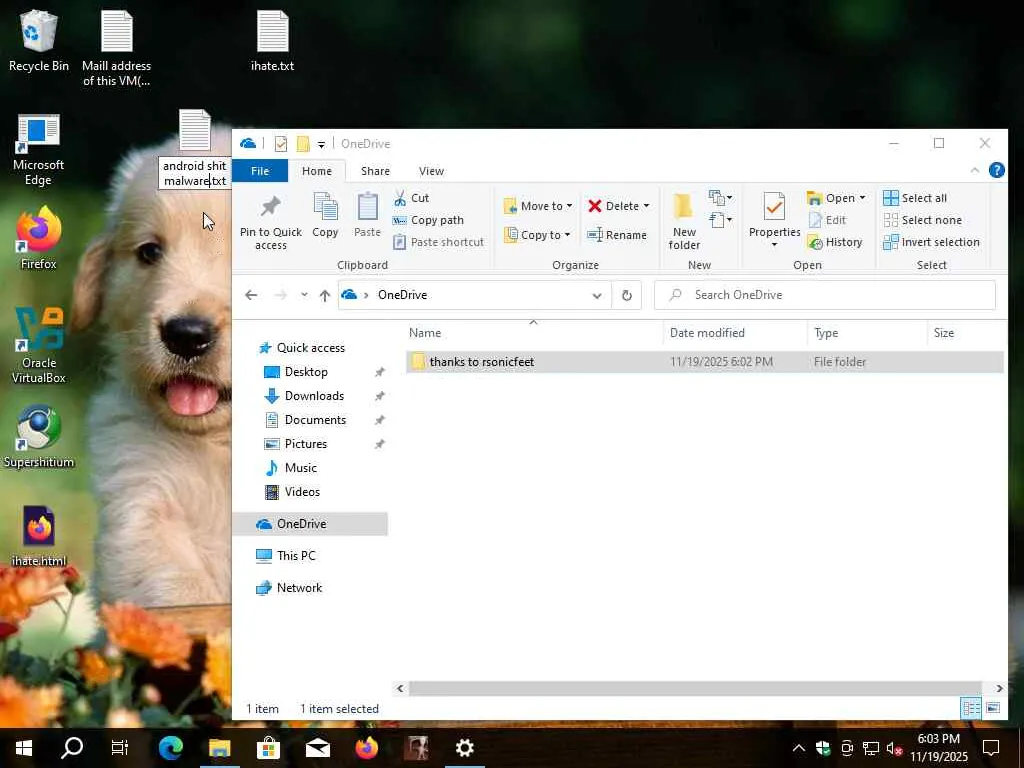Open the Delete dropdown arrow
Image resolution: width=1024 pixels, height=768 pixels.
coord(646,206)
